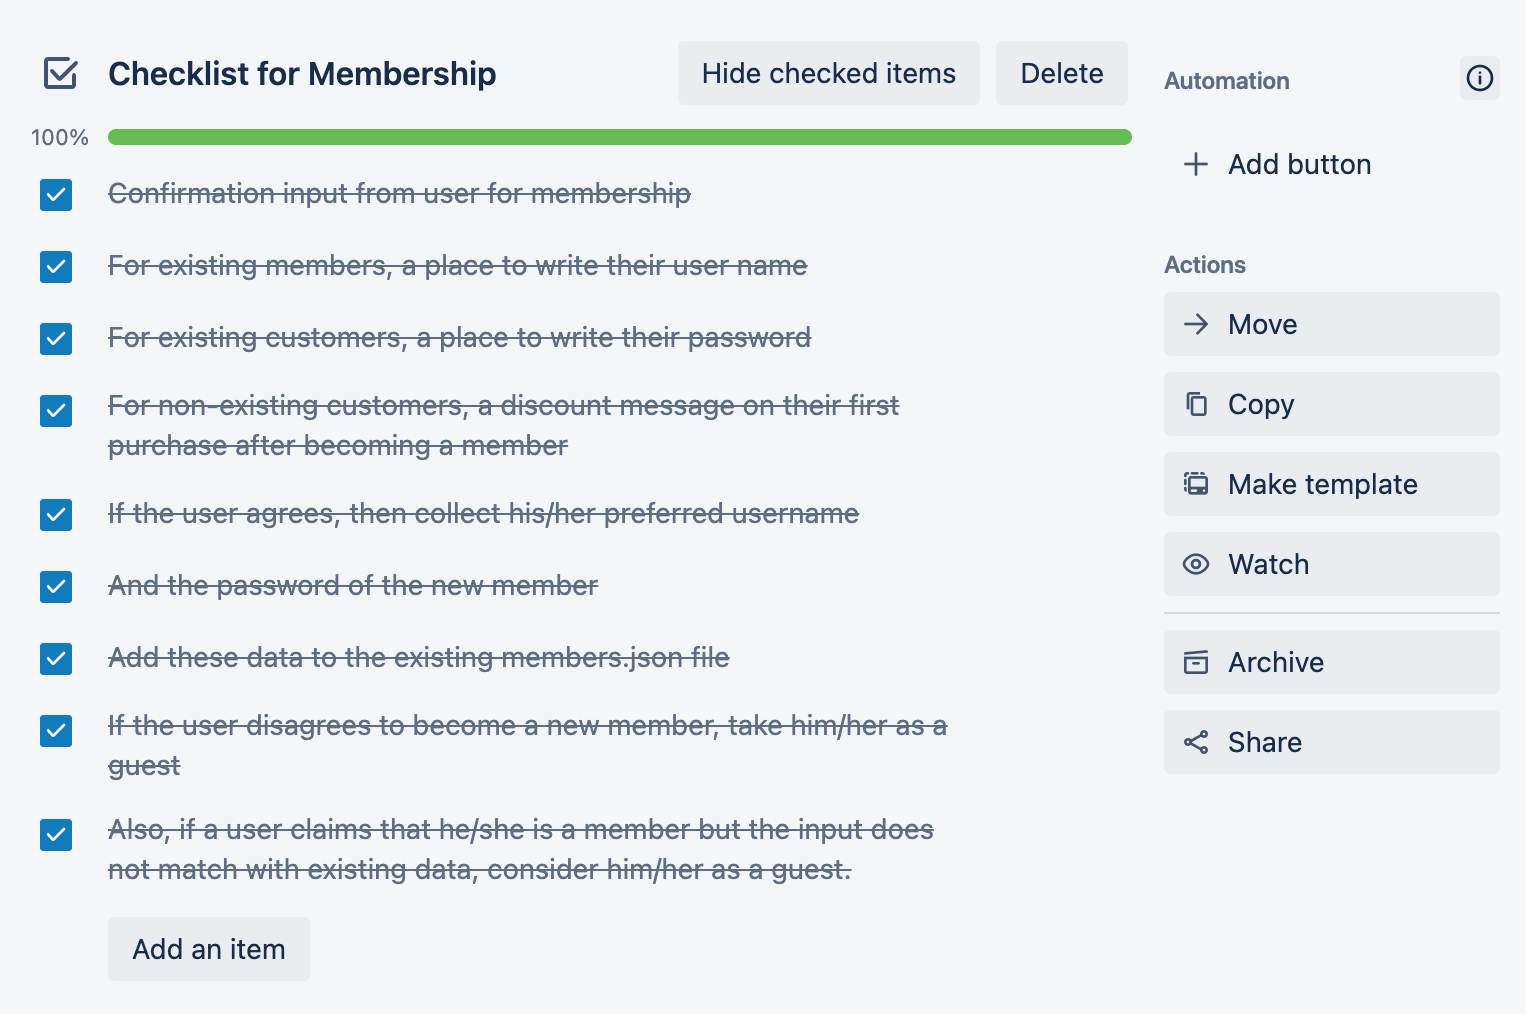Screen dimensions: 1526x1014
Task: Uncheck the members.json file item checkbox
Action: pyautogui.click(x=56, y=659)
